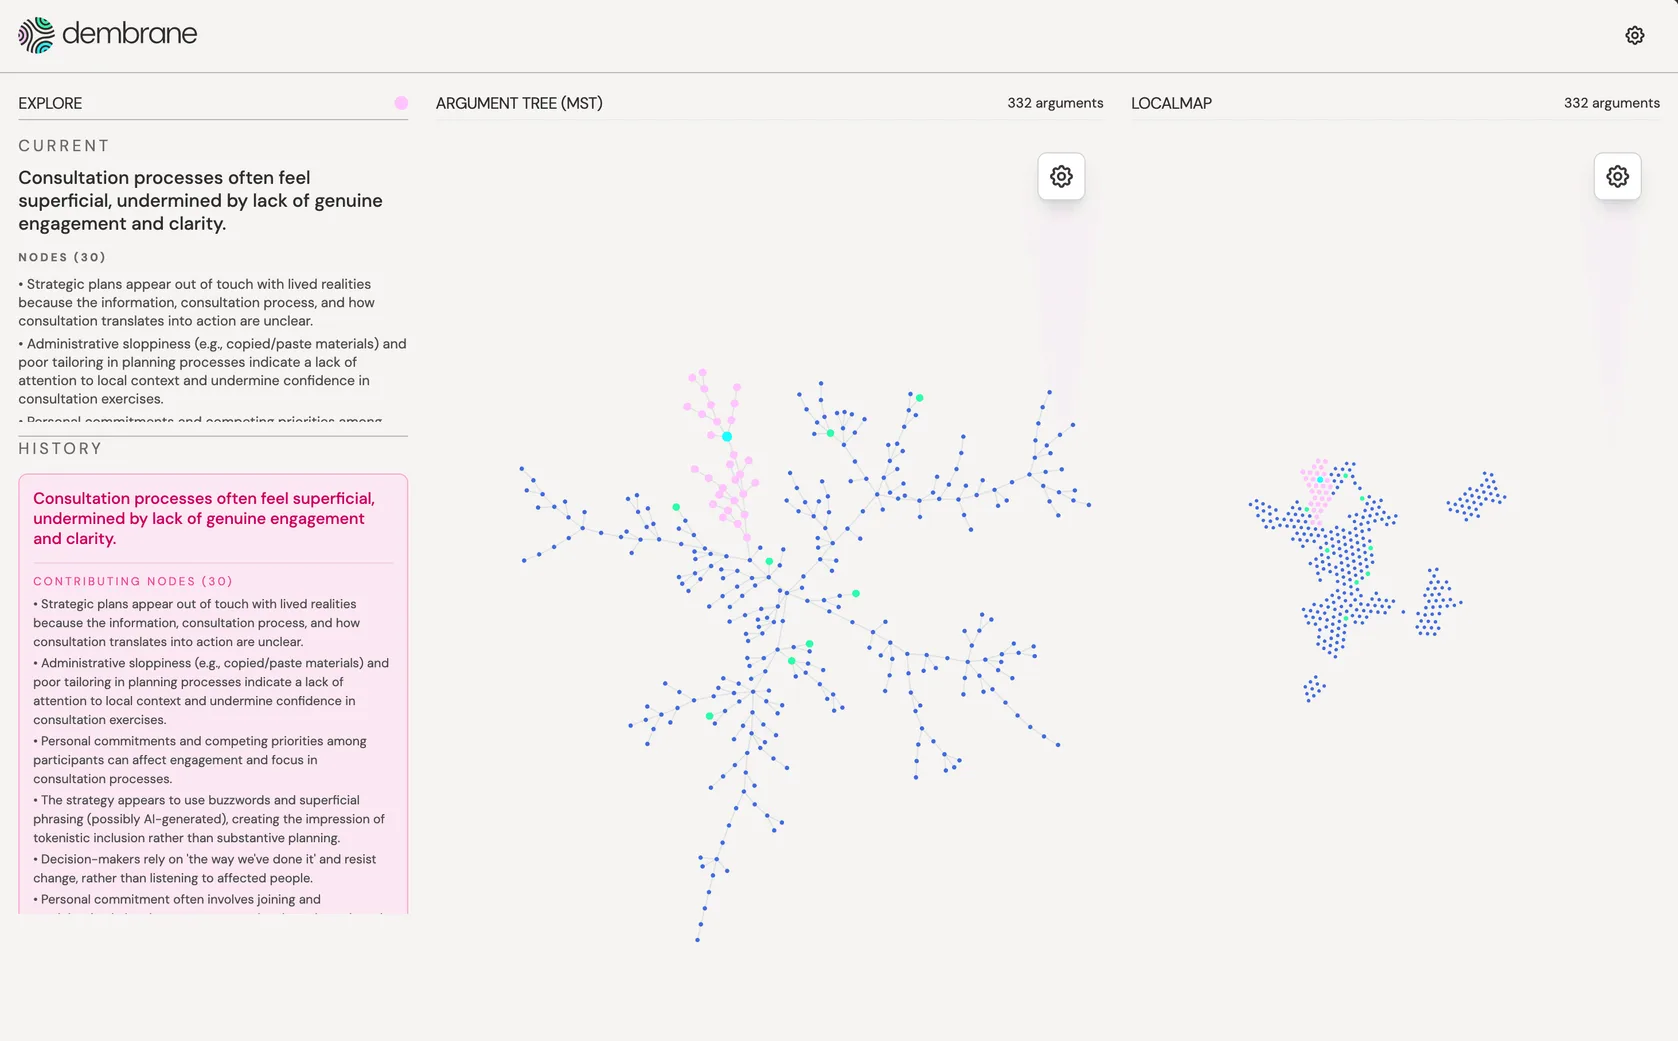Viewport: 1678px width, 1041px height.
Task: Select history bullet about buzzwords and superficial phrasing
Action: [209, 818]
